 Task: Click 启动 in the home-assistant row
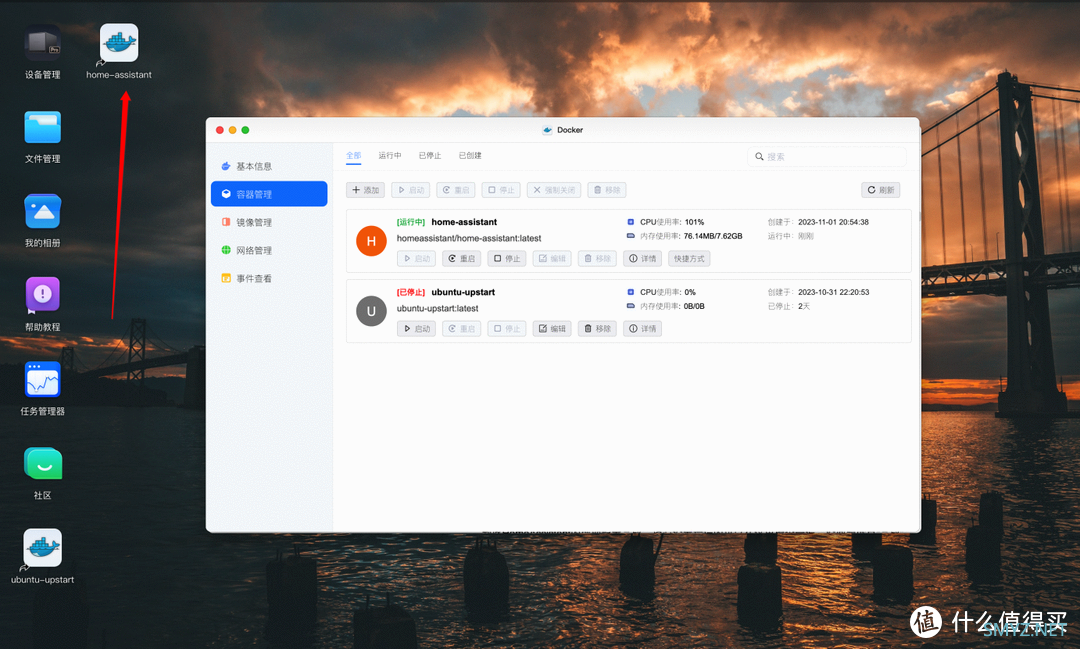(417, 258)
